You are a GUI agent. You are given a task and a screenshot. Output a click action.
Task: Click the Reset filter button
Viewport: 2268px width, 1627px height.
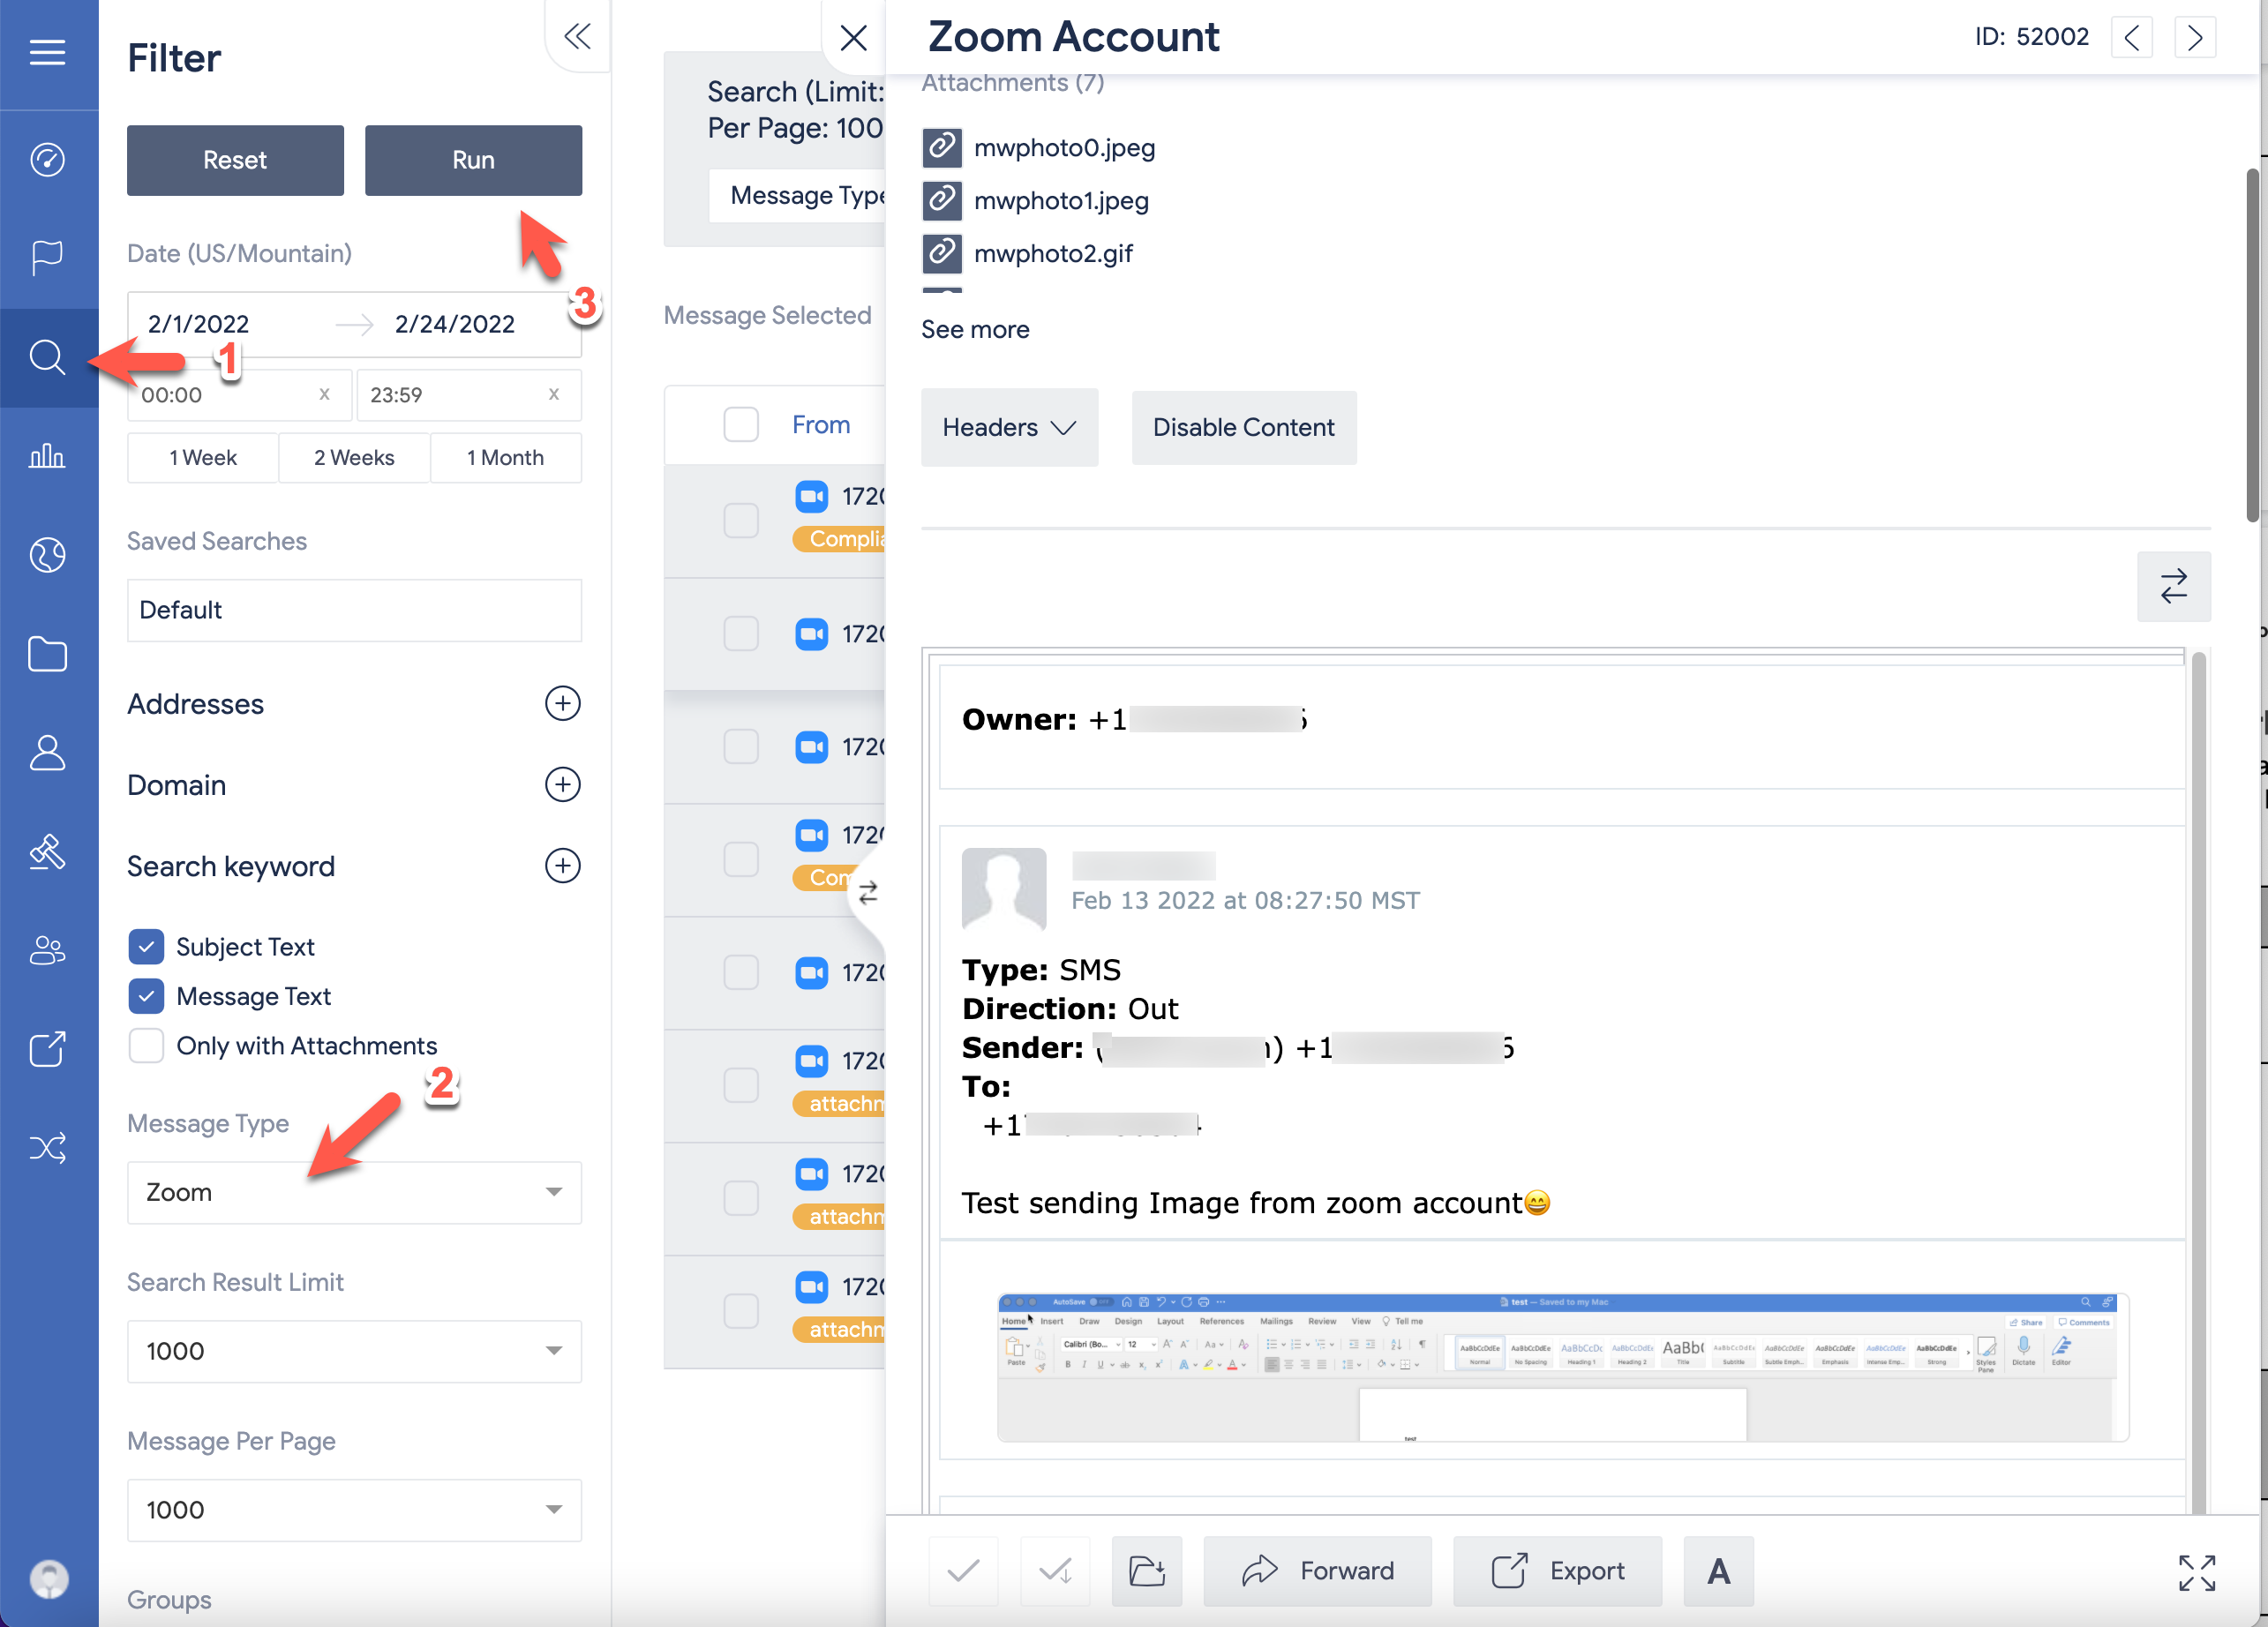(x=235, y=160)
